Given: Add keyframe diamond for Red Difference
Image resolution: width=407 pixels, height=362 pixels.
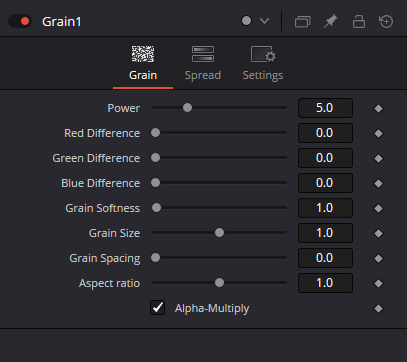Looking at the screenshot, I should click(x=378, y=133).
